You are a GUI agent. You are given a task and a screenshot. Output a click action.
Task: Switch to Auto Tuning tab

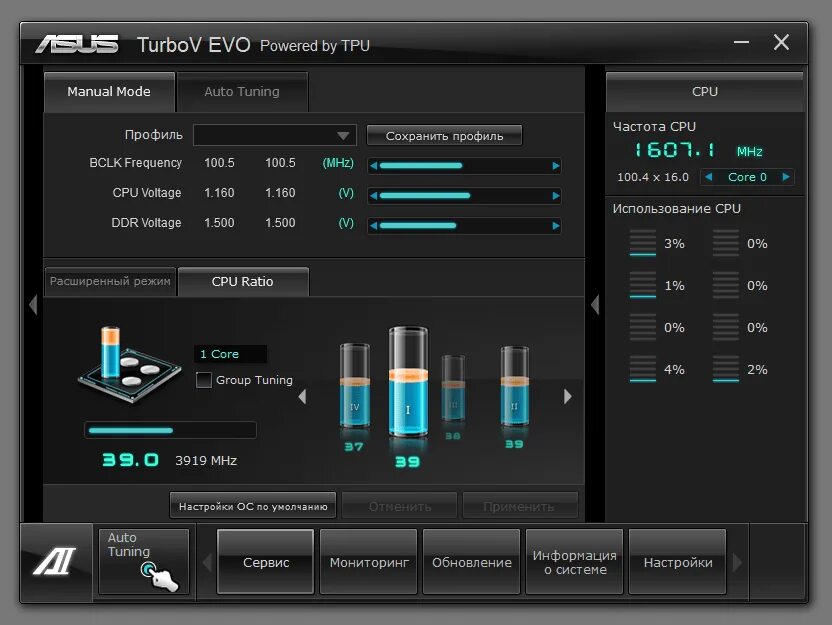(x=242, y=92)
